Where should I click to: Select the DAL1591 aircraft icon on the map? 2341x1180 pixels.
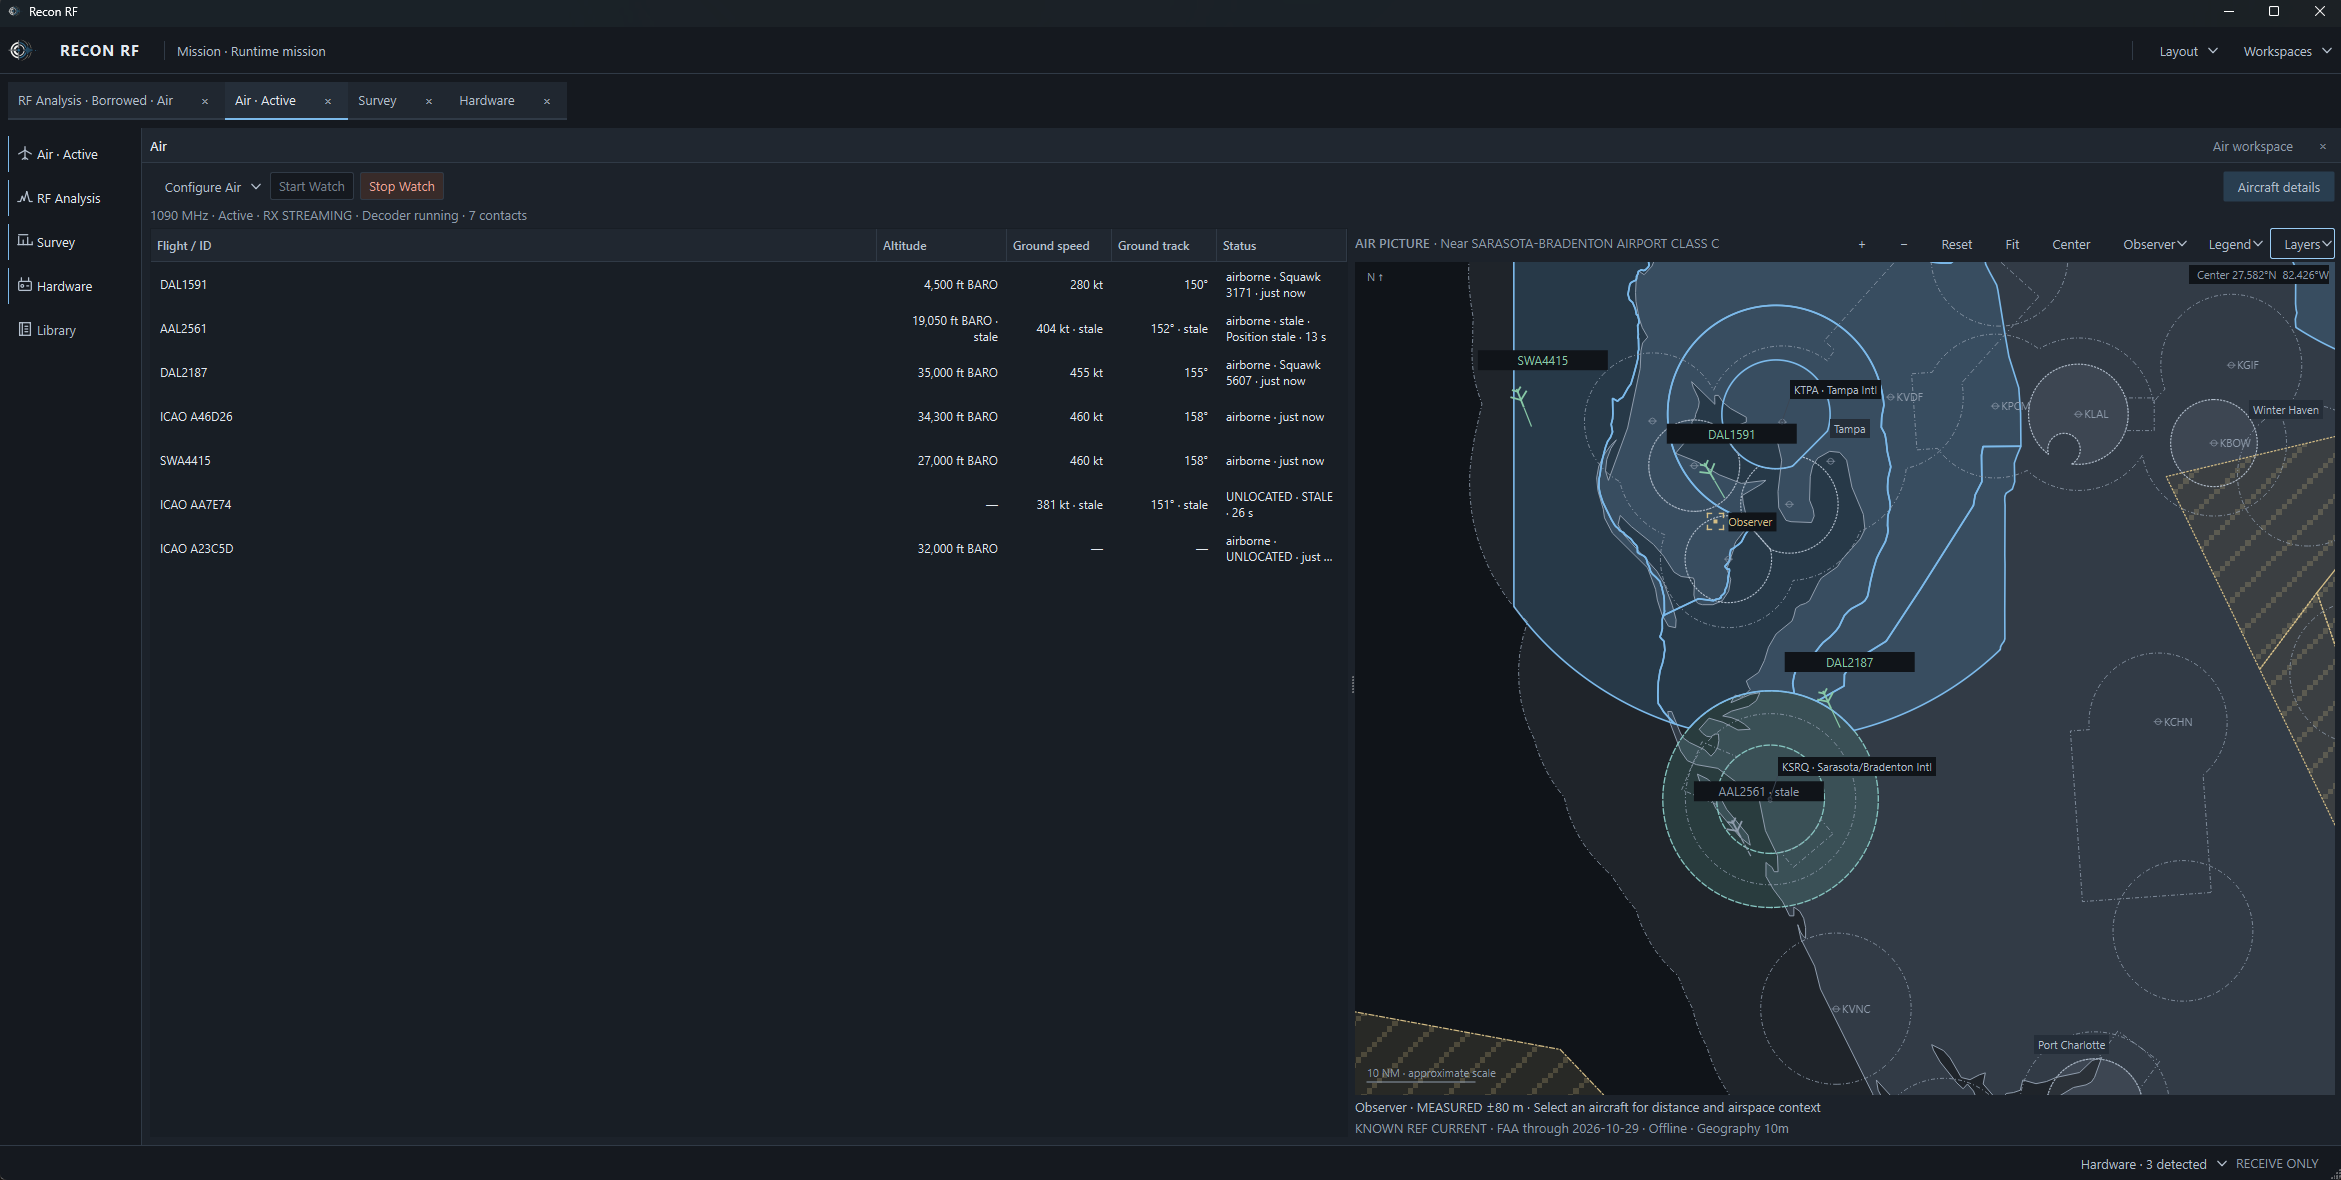pos(1707,468)
